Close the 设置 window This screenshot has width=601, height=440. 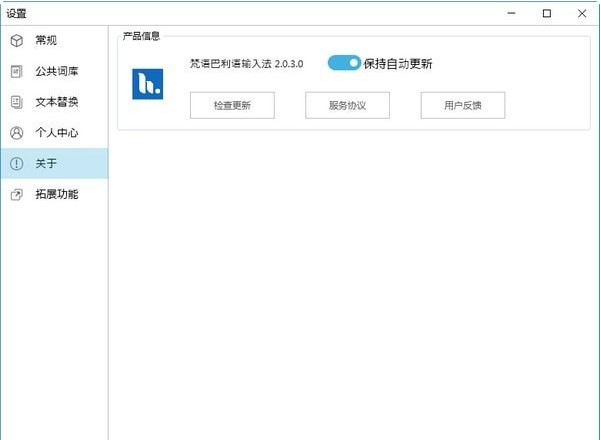coord(583,13)
